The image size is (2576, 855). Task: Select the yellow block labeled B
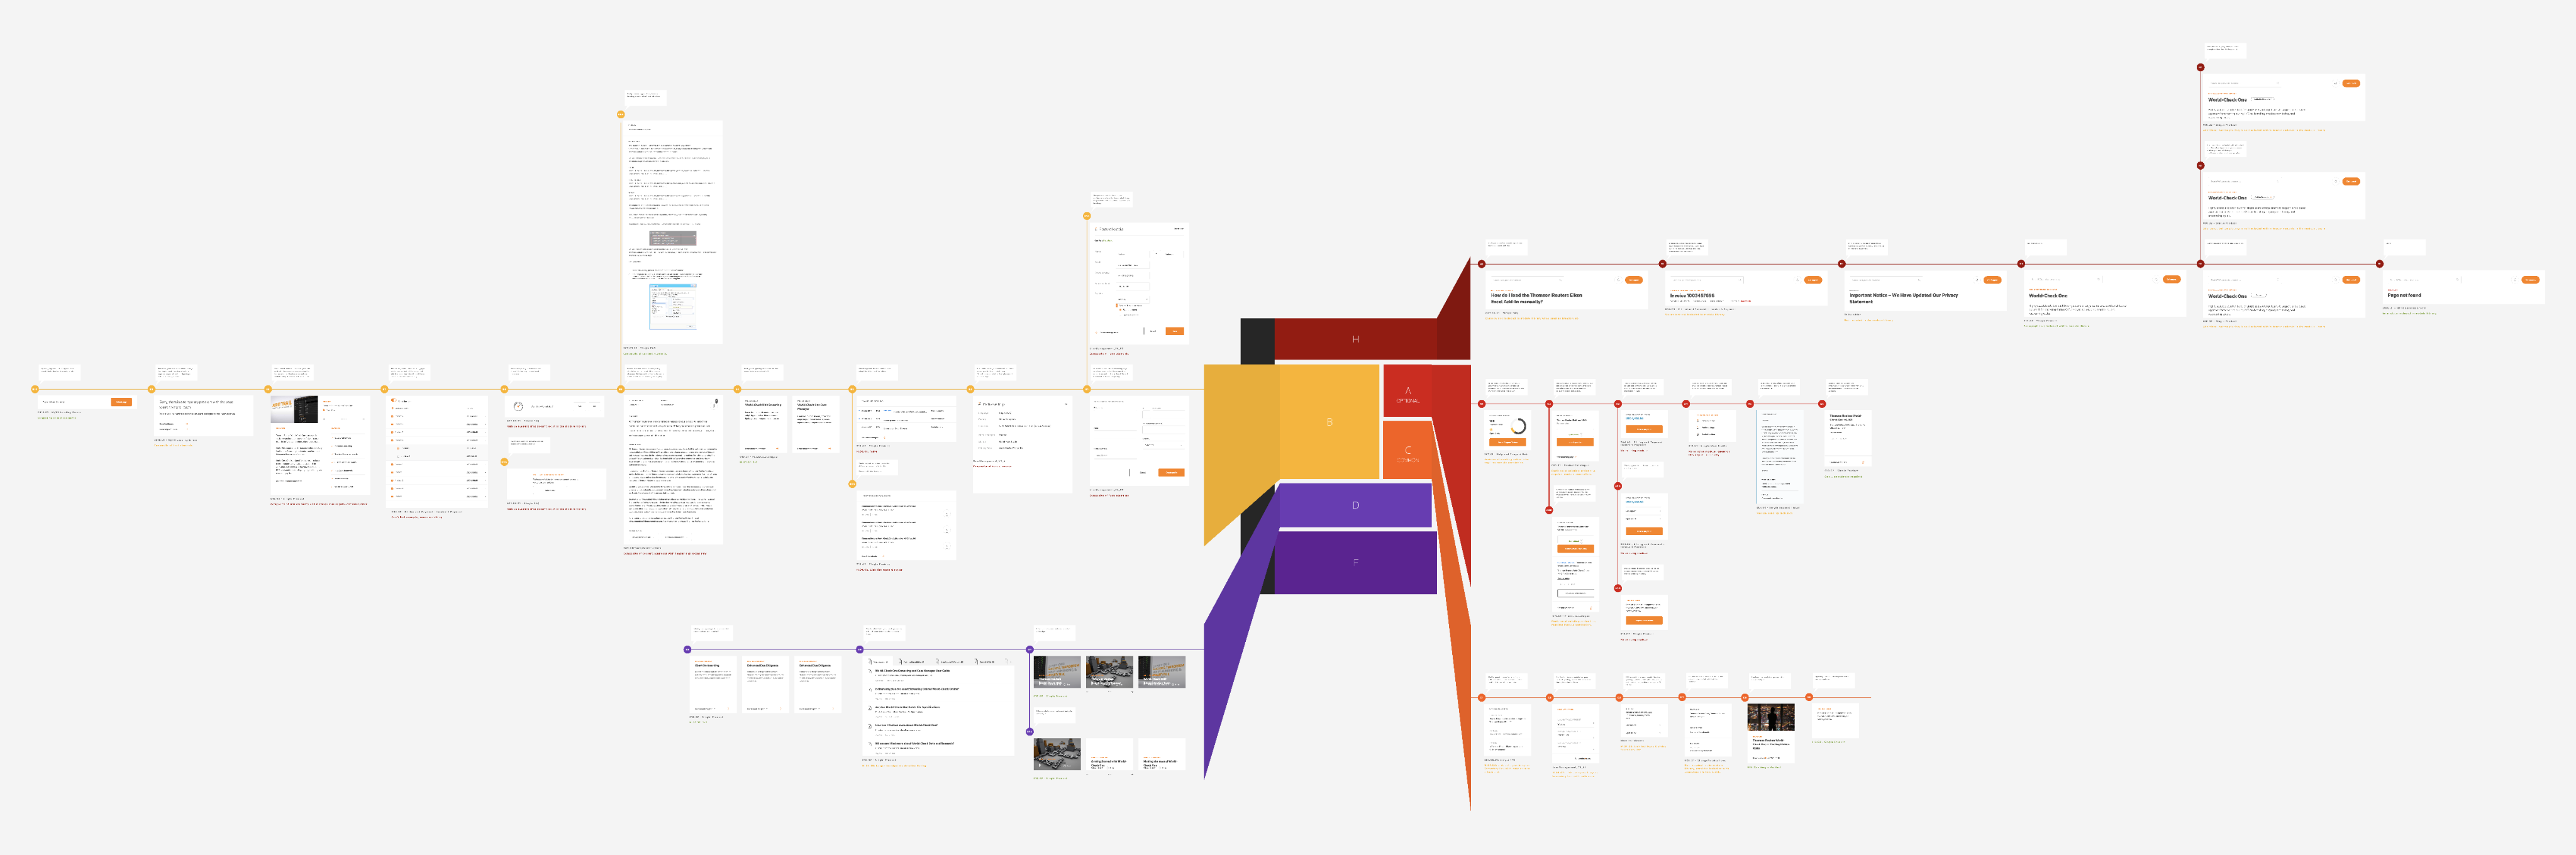1329,422
